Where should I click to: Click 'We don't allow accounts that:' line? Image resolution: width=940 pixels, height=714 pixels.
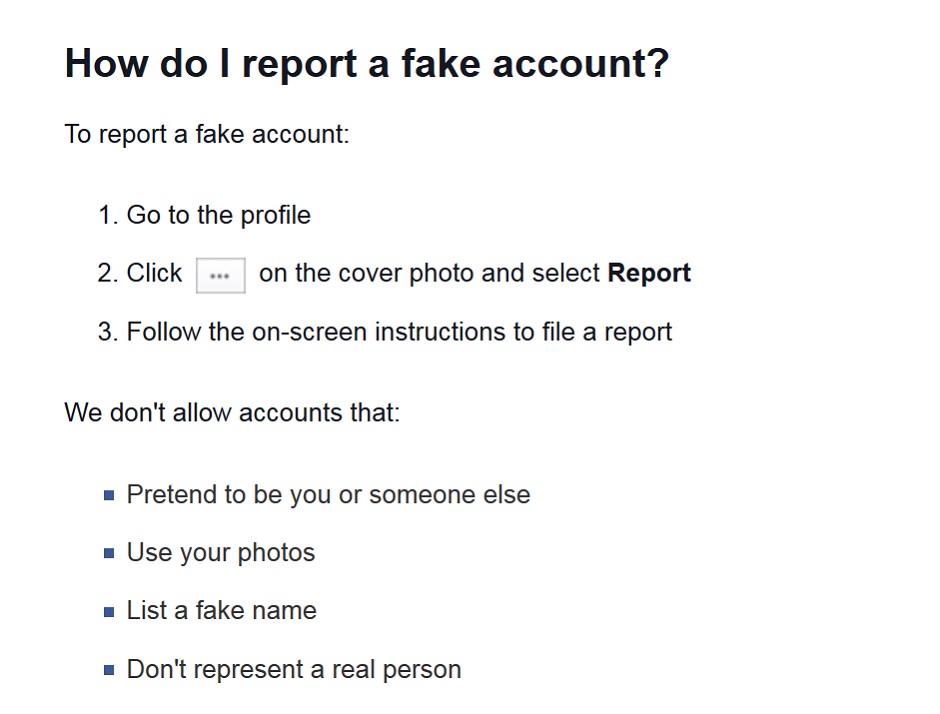232,412
